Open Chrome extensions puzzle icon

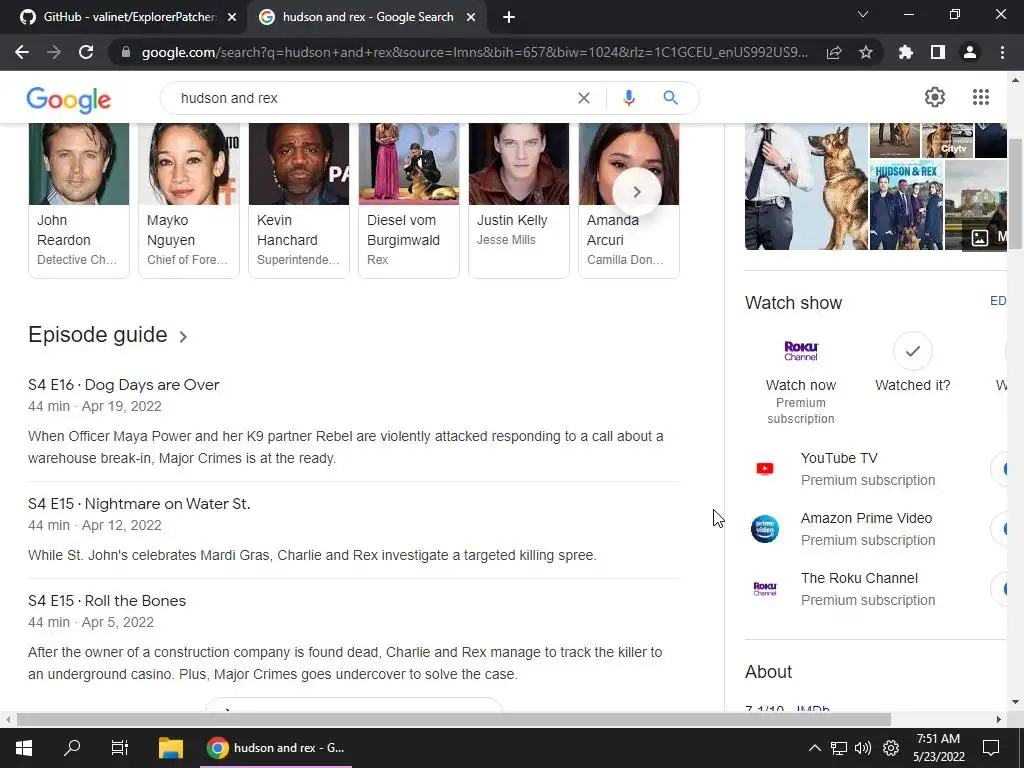[906, 52]
